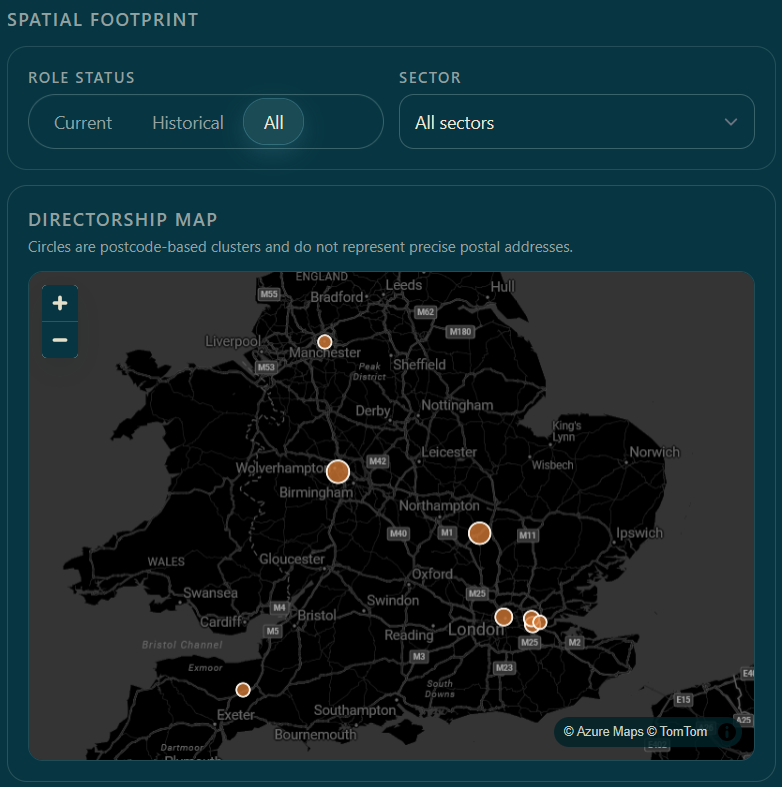Click the M180 motorway shield
The image size is (782, 787).
click(x=460, y=331)
